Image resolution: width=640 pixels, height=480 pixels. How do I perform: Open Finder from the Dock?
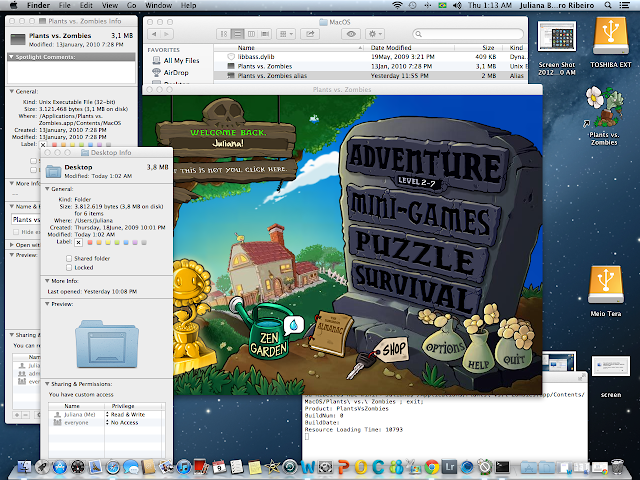tap(24, 467)
